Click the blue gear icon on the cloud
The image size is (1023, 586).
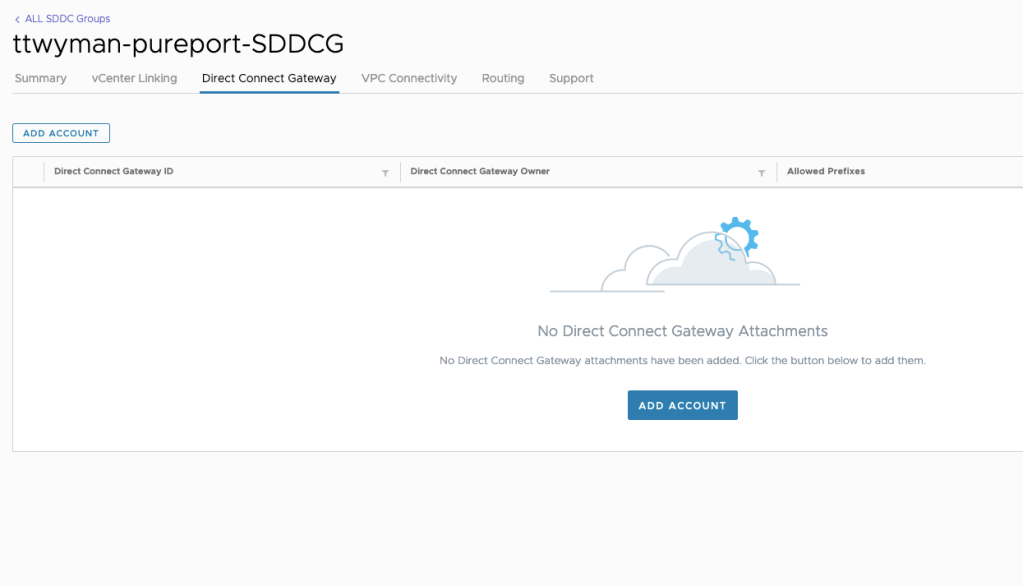click(x=740, y=236)
